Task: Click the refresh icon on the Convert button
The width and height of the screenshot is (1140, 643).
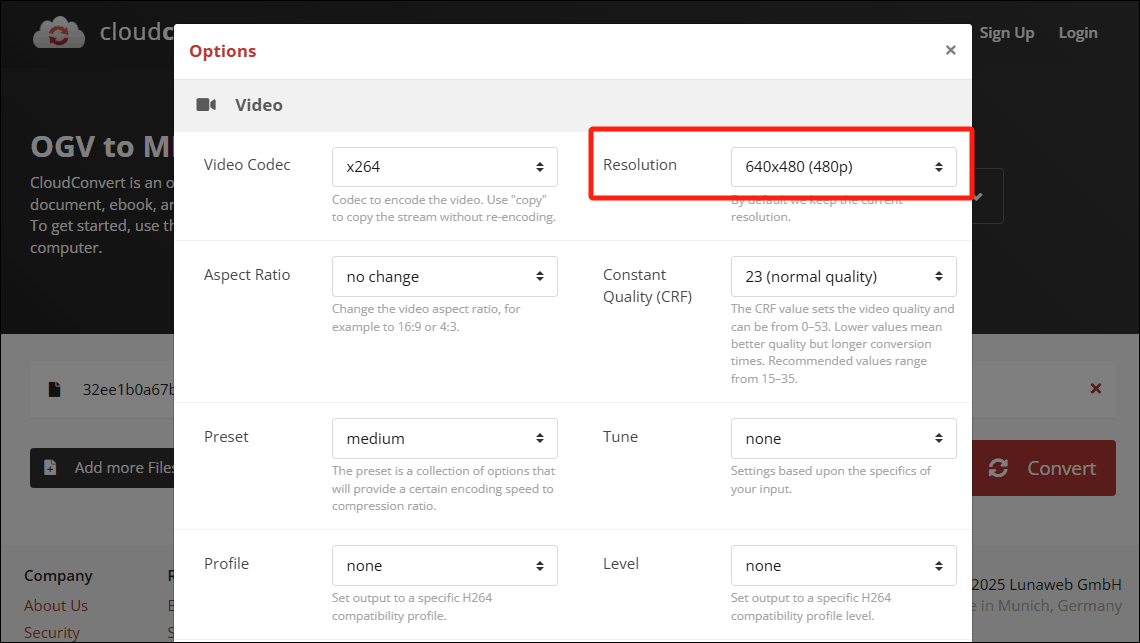Action: (x=997, y=468)
